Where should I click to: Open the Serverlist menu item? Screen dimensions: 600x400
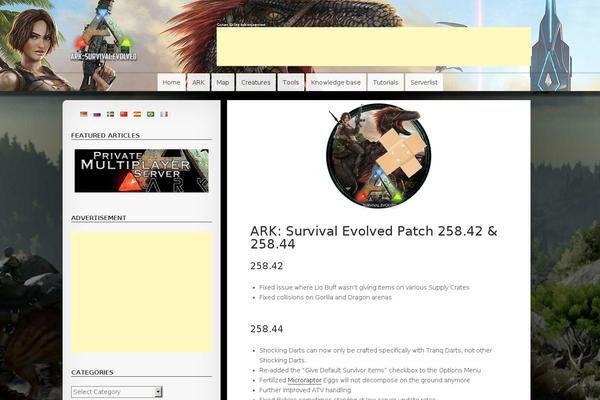coord(424,82)
